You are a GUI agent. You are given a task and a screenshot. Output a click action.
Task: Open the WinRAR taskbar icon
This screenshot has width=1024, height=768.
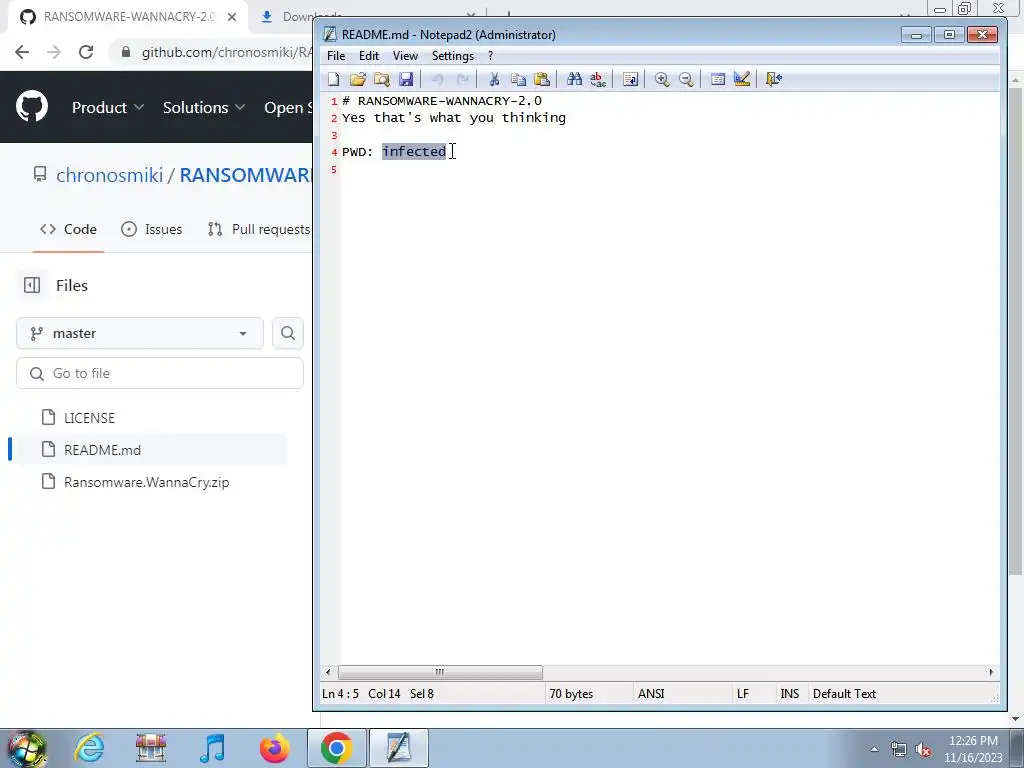(151, 748)
